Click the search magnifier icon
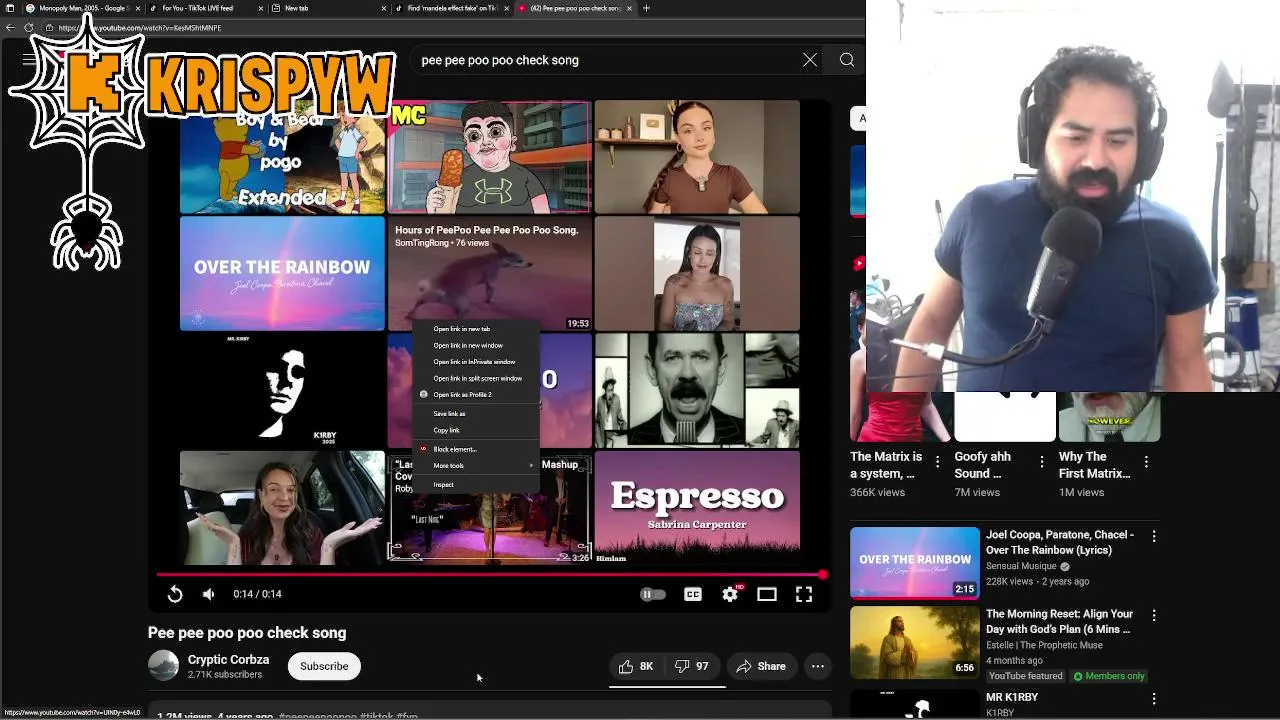Screen dimensions: 1280x720 [x=847, y=60]
